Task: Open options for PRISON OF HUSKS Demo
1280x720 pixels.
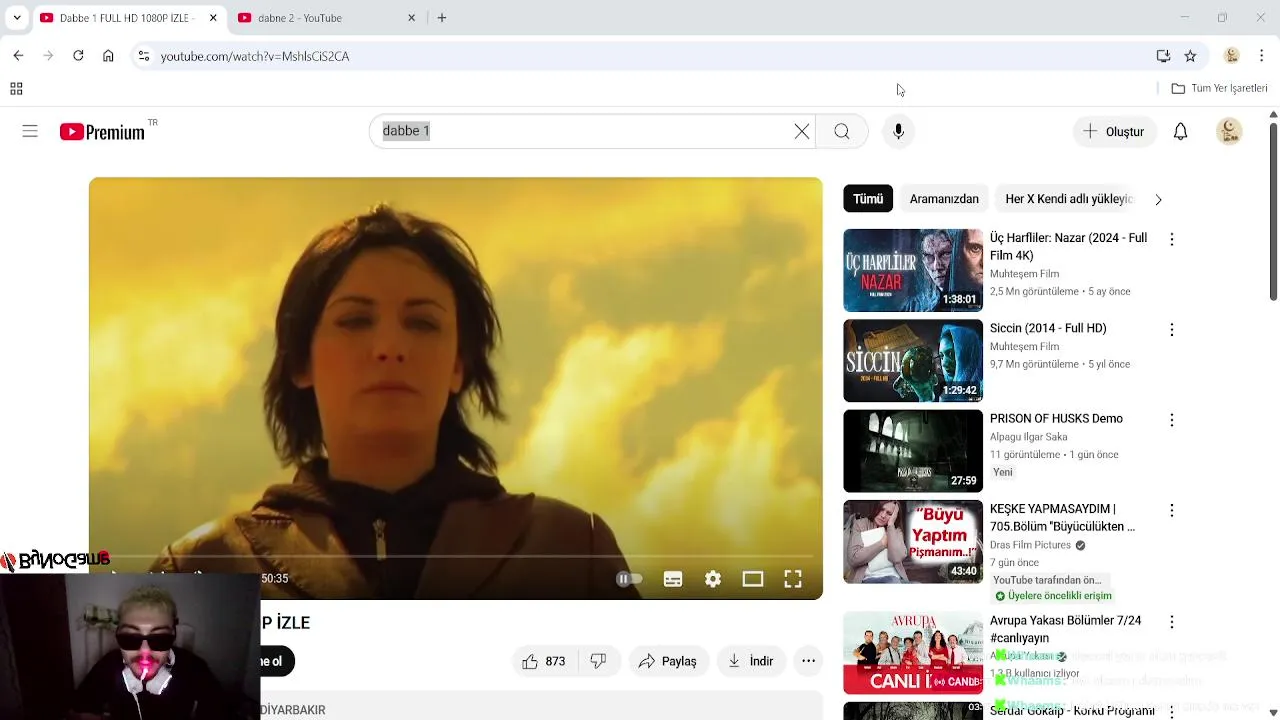Action: [x=1172, y=420]
